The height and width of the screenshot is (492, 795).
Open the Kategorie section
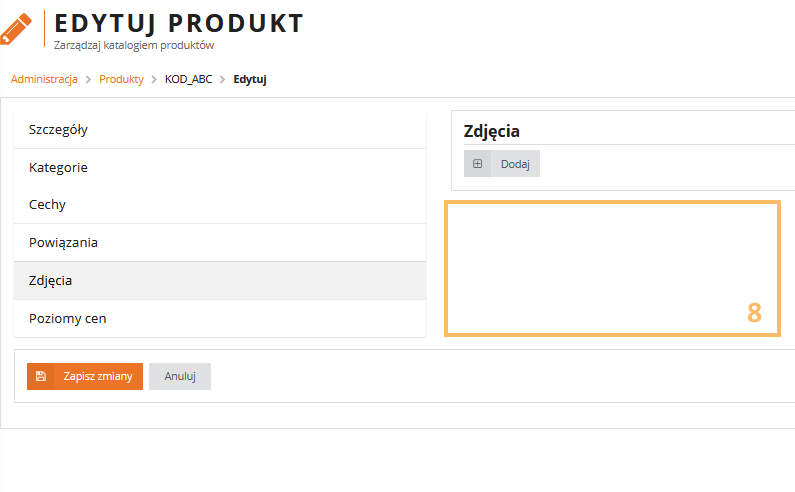58,167
